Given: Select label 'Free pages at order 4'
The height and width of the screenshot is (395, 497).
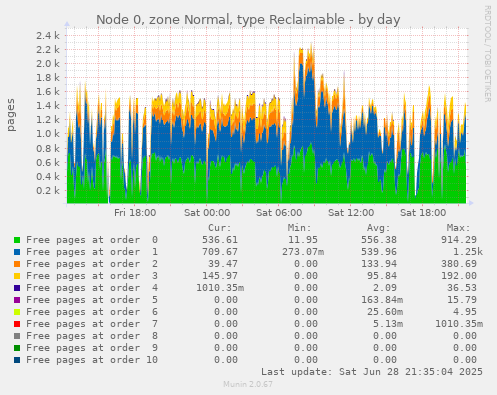Looking at the screenshot, I should [x=92, y=288].
